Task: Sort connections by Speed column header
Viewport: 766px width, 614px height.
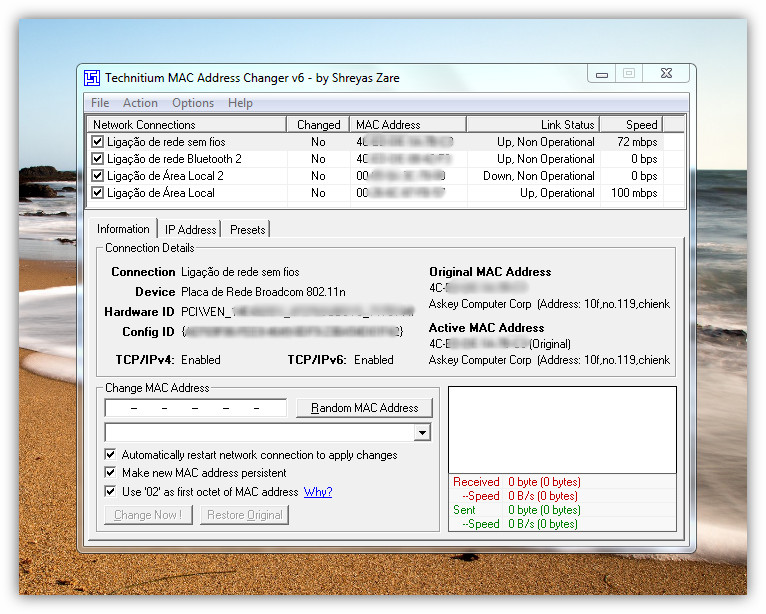Action: pos(641,125)
